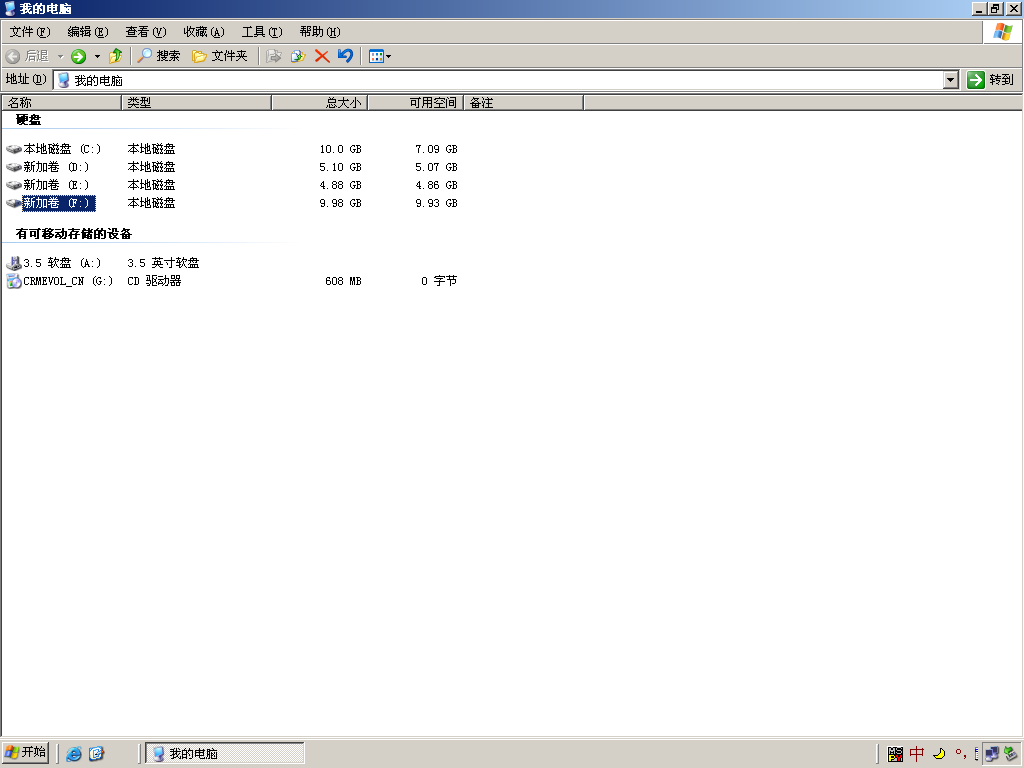Delete item with red X icon
The image size is (1024, 768).
point(322,56)
